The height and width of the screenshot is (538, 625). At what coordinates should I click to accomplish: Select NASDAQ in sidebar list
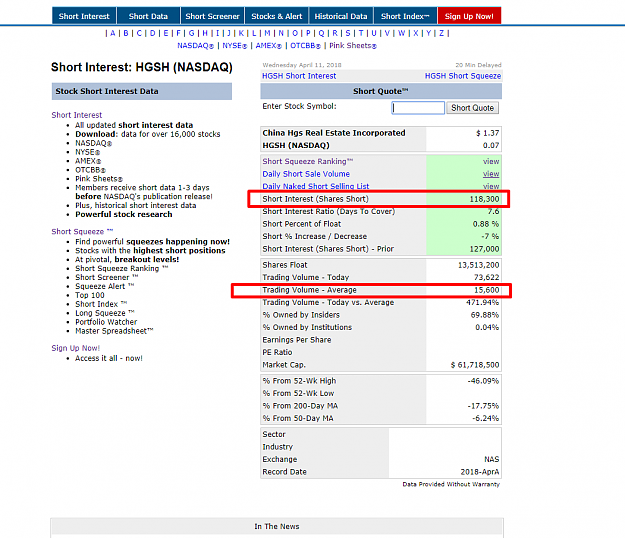[x=94, y=143]
